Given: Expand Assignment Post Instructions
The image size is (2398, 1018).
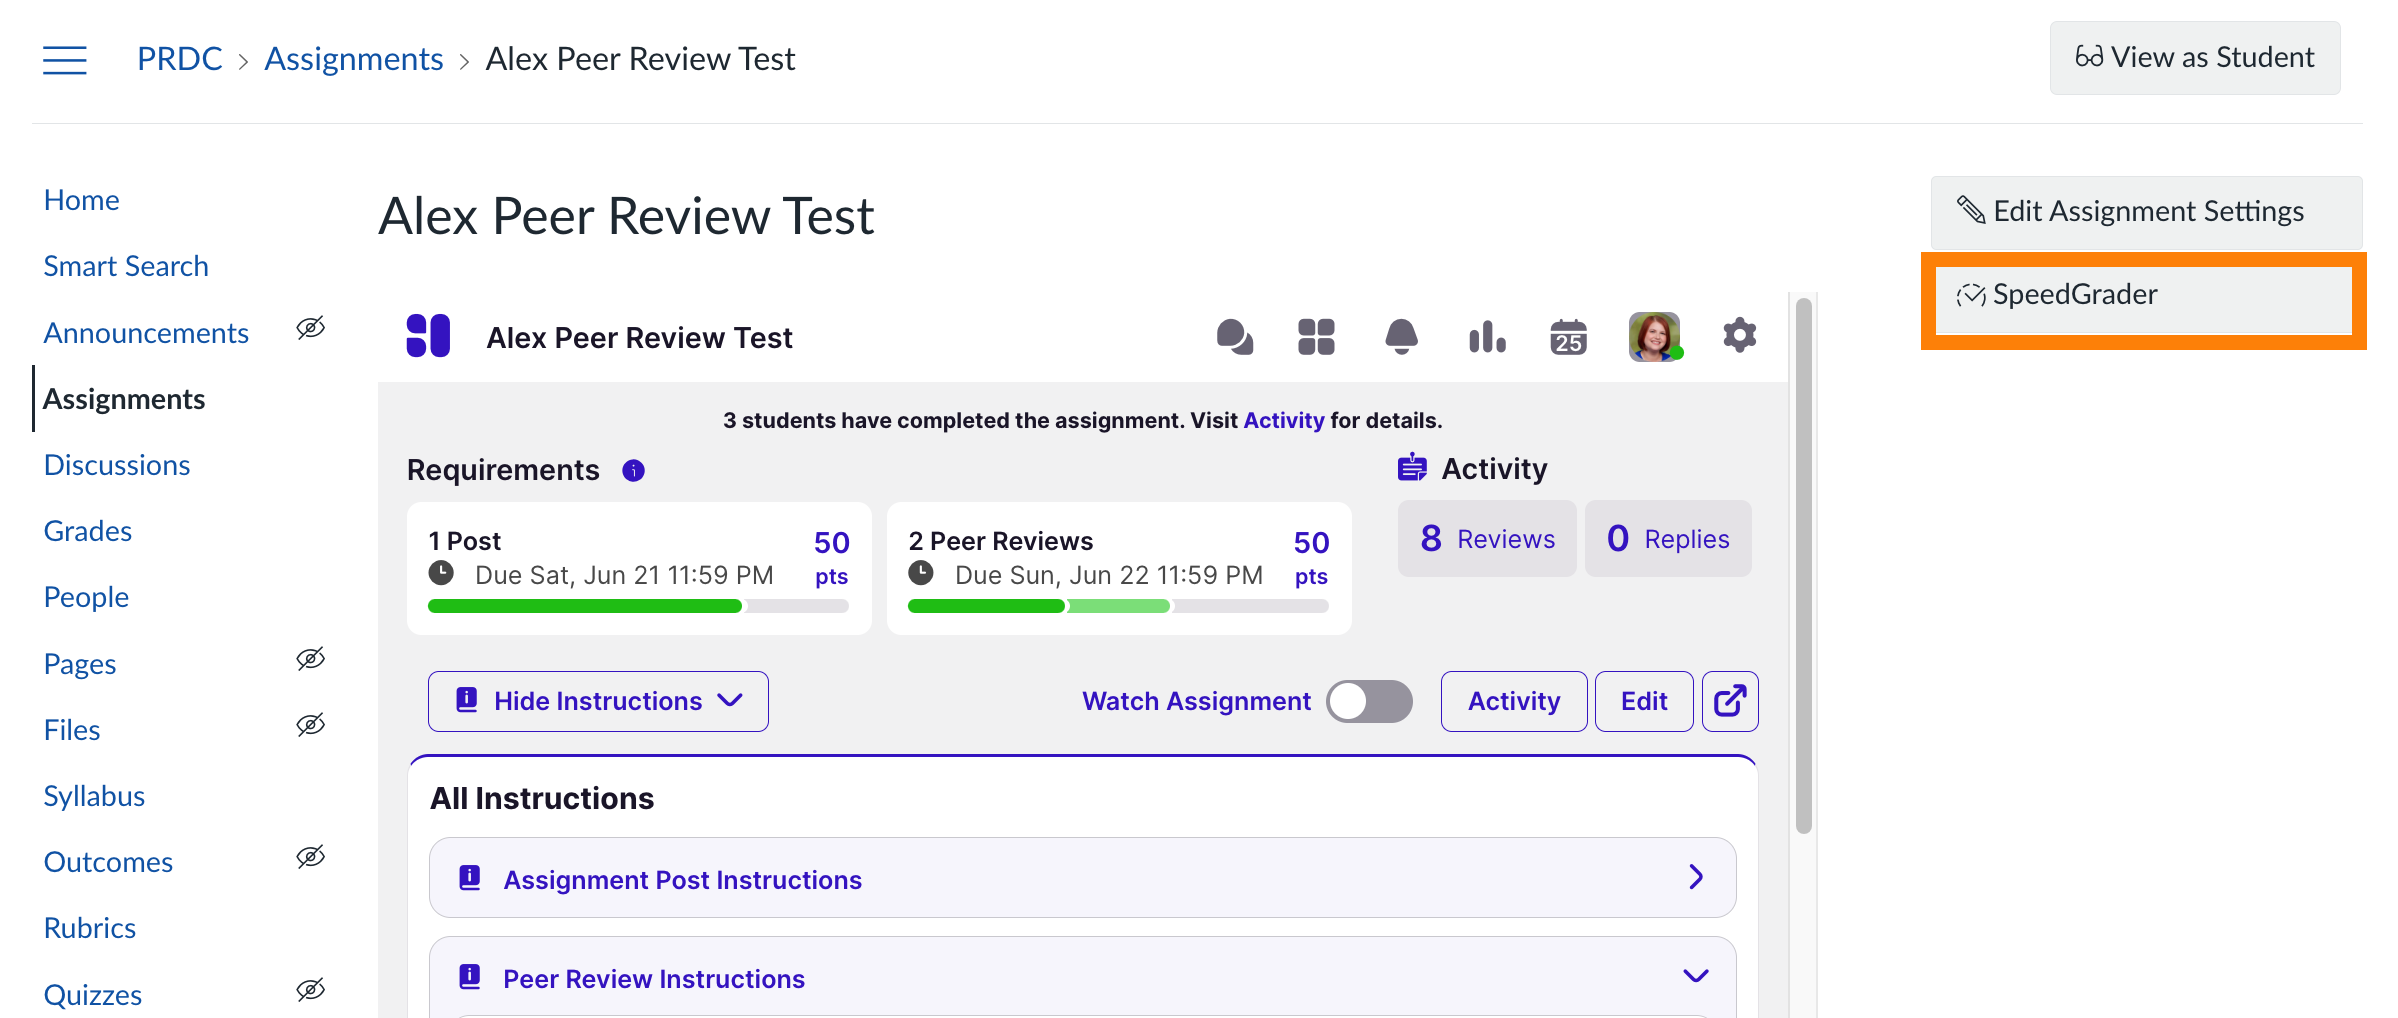Looking at the screenshot, I should point(1696,877).
